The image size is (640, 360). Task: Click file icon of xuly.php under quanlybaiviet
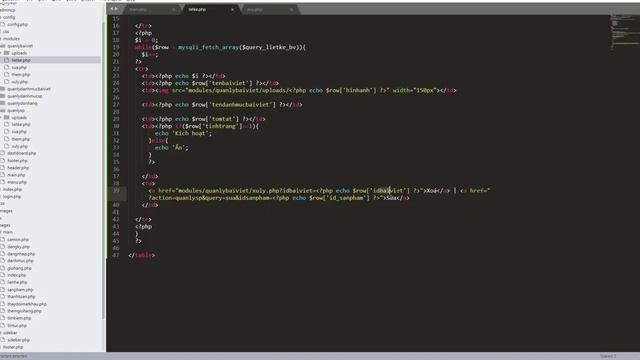(x=6, y=82)
